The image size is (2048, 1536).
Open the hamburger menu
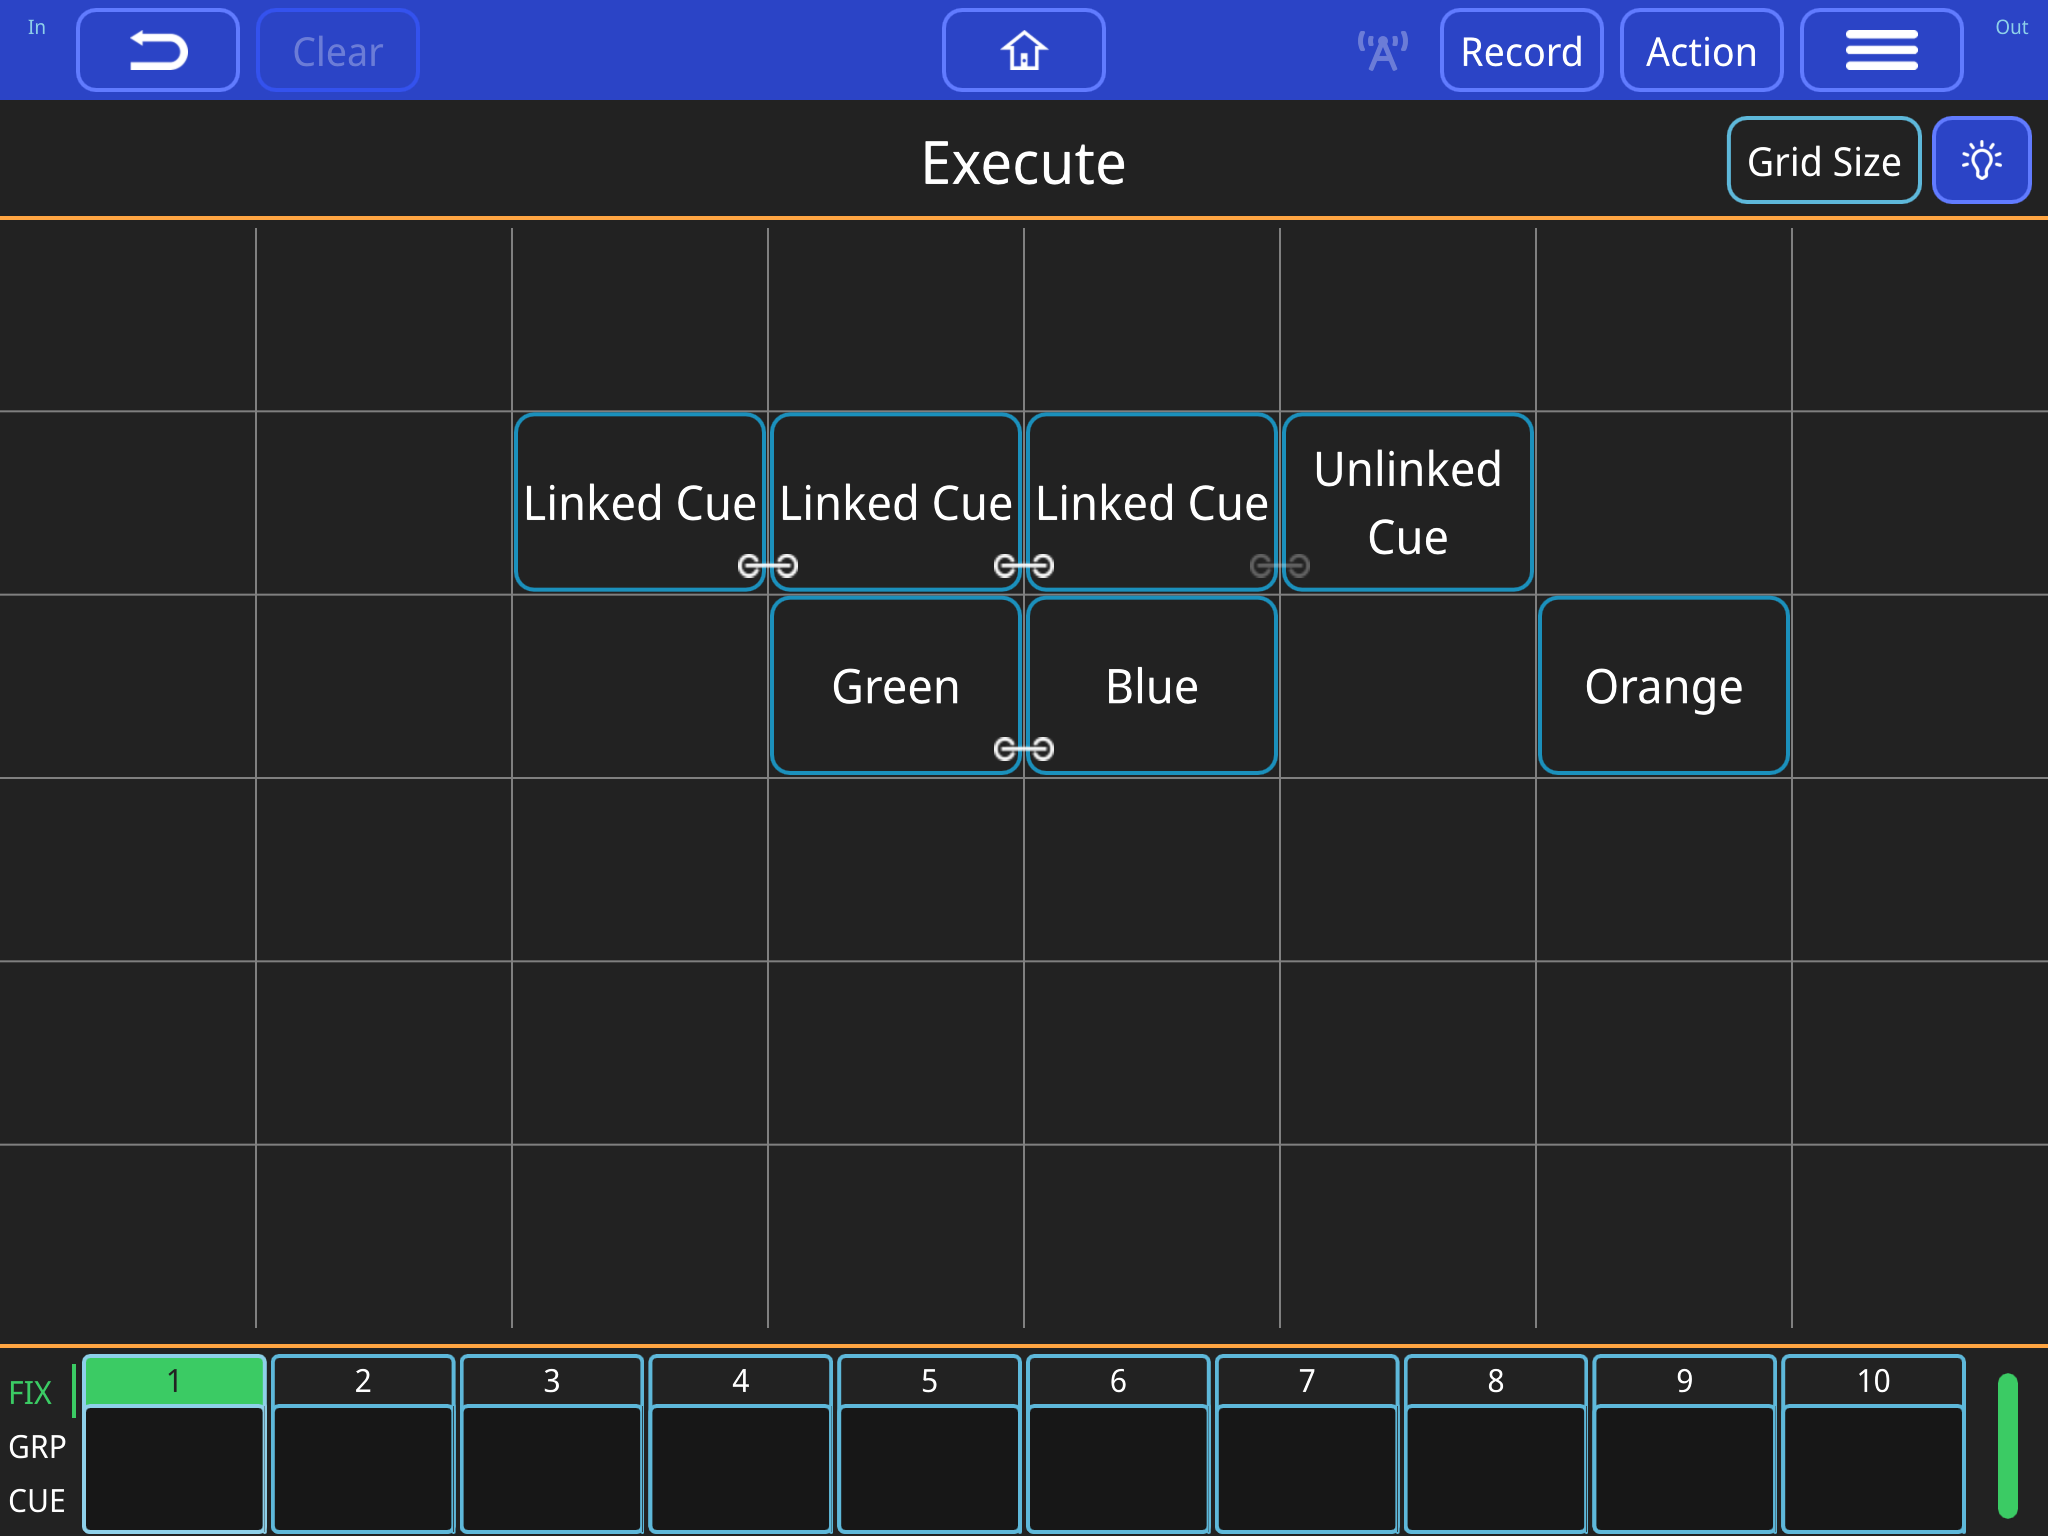(x=1881, y=51)
